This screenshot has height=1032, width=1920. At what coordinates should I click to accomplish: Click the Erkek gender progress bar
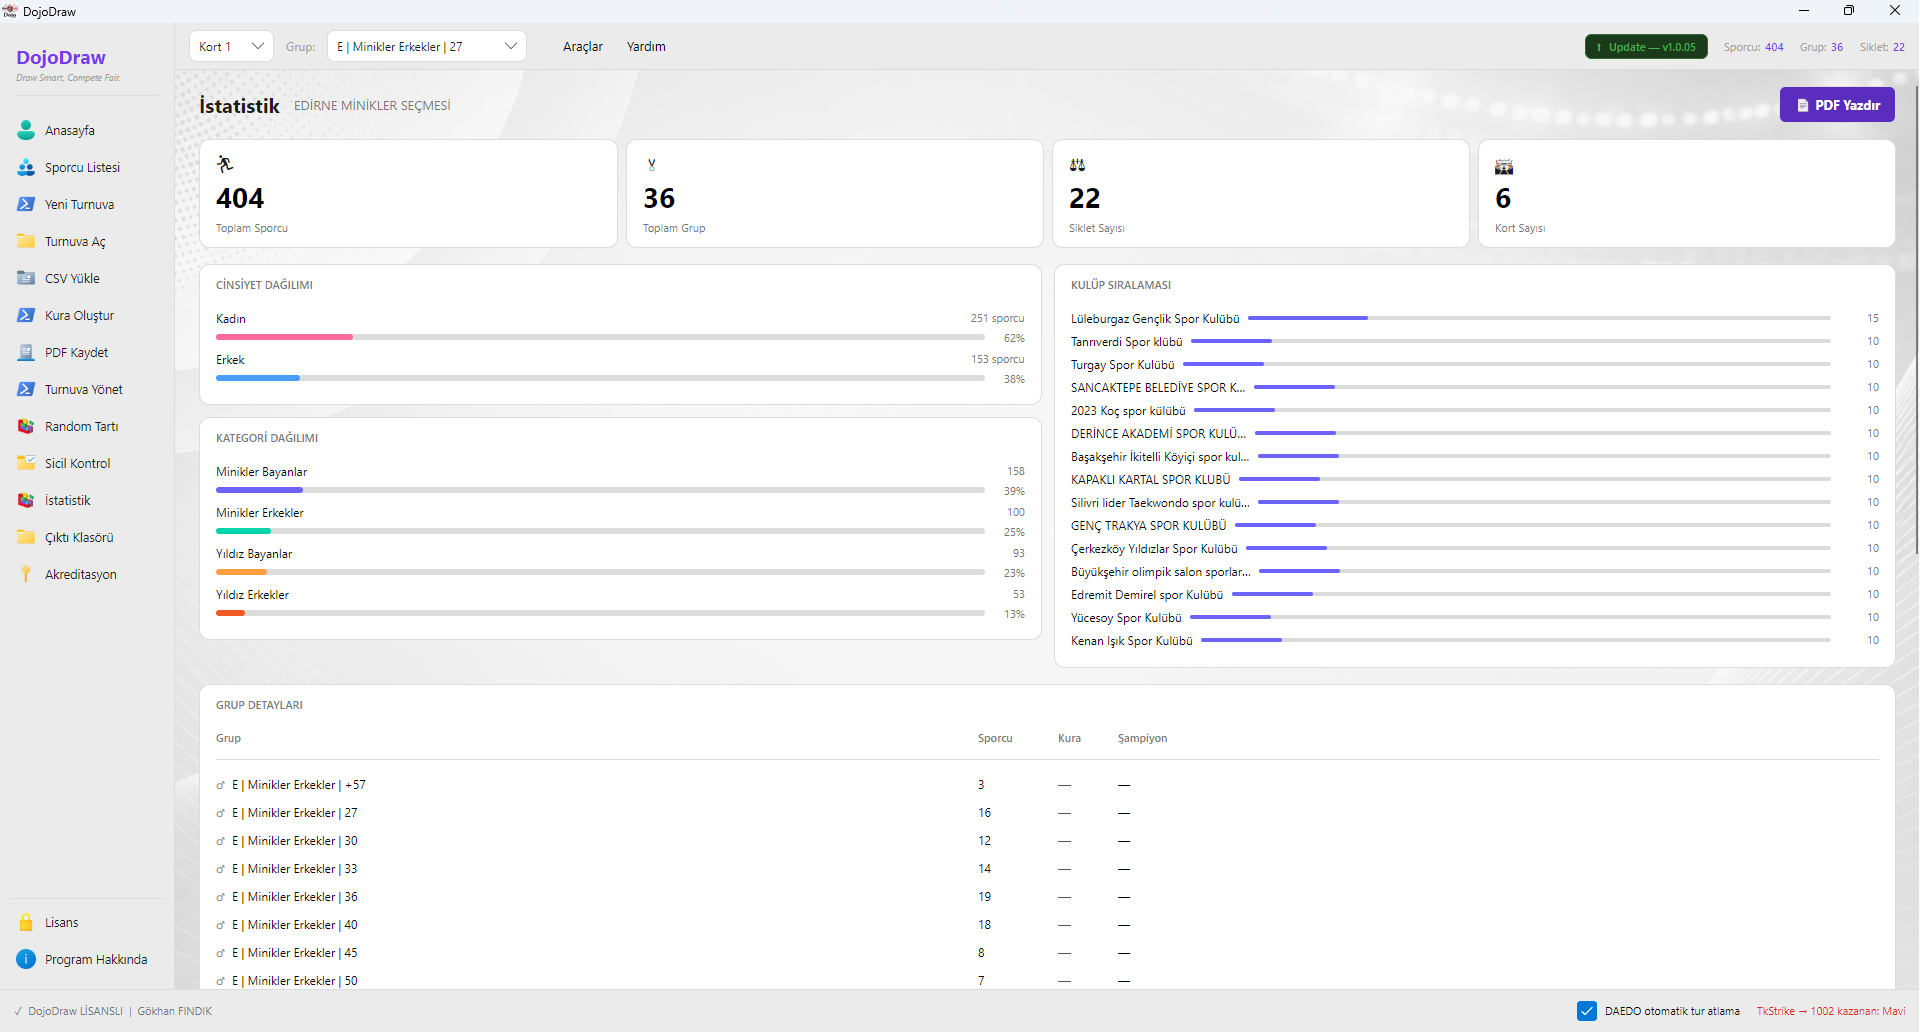coord(600,378)
